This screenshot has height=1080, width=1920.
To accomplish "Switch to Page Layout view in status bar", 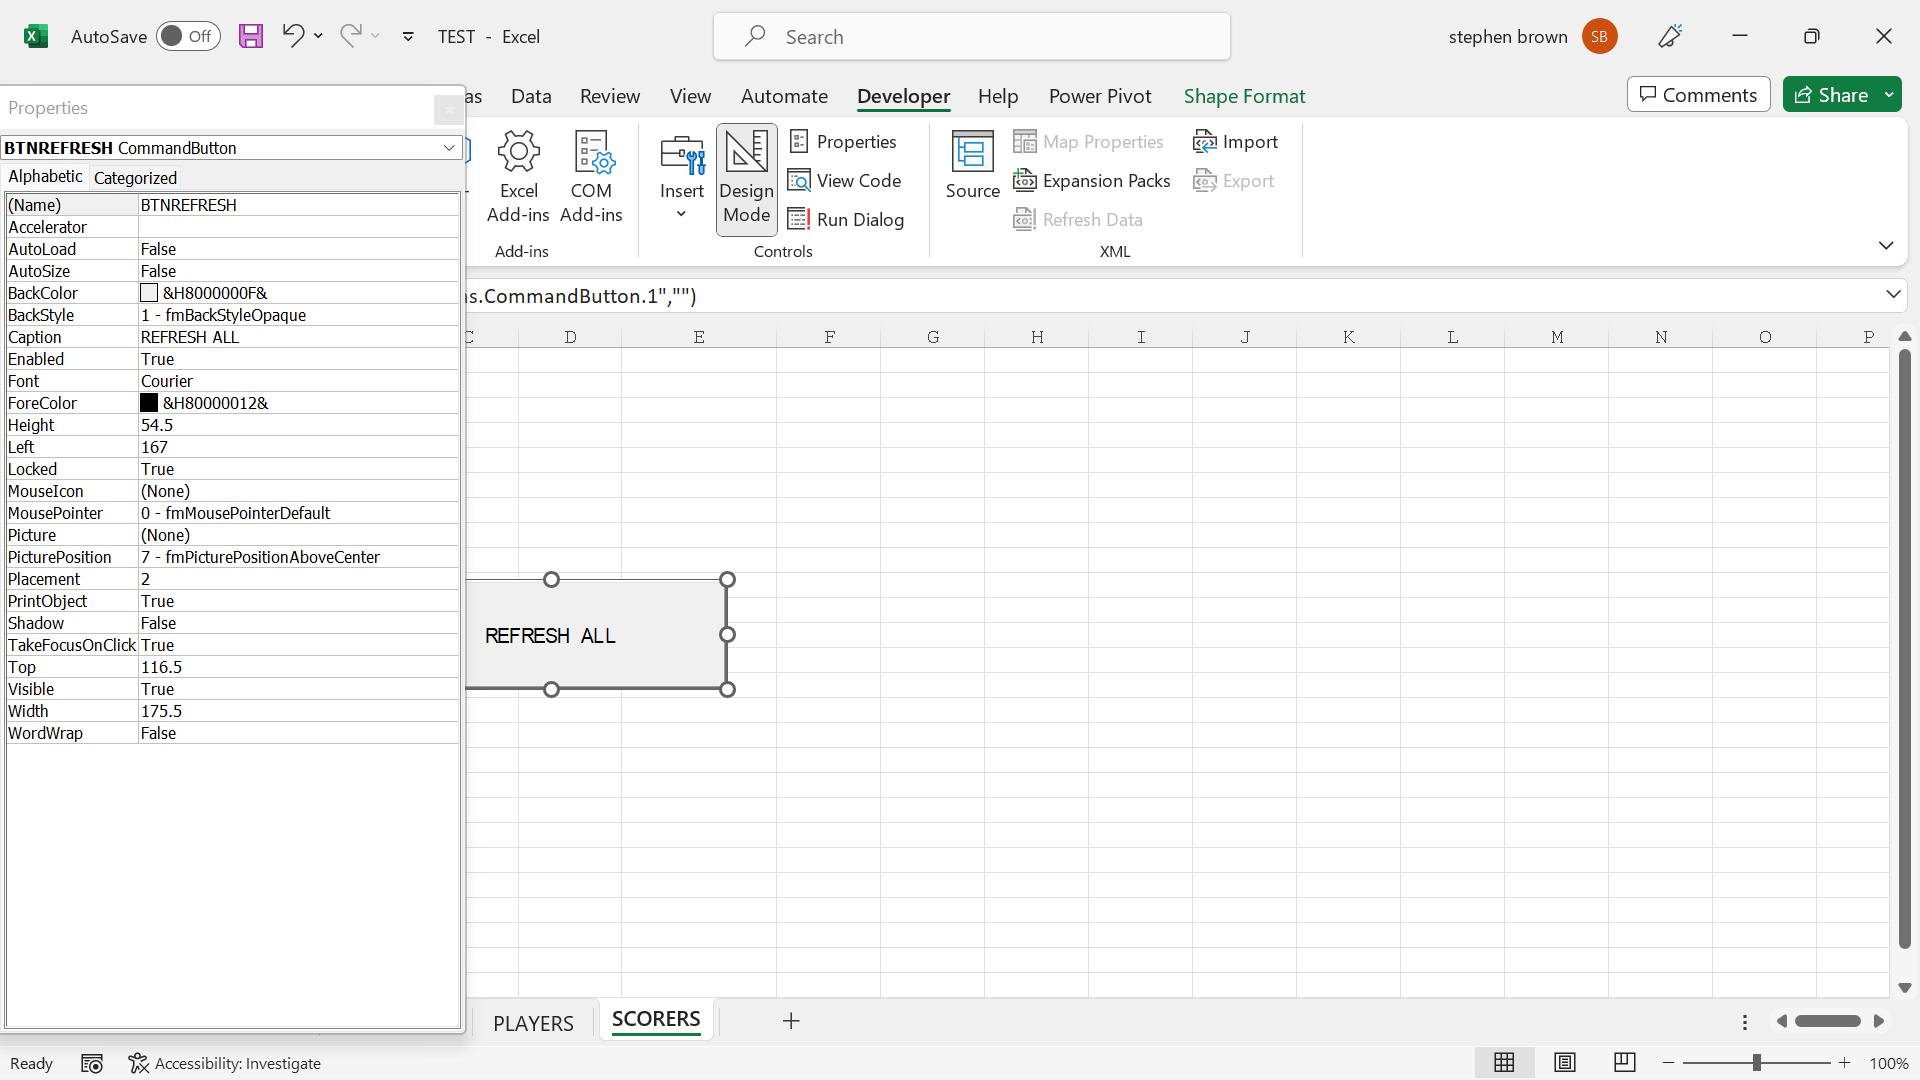I will 1565,1063.
